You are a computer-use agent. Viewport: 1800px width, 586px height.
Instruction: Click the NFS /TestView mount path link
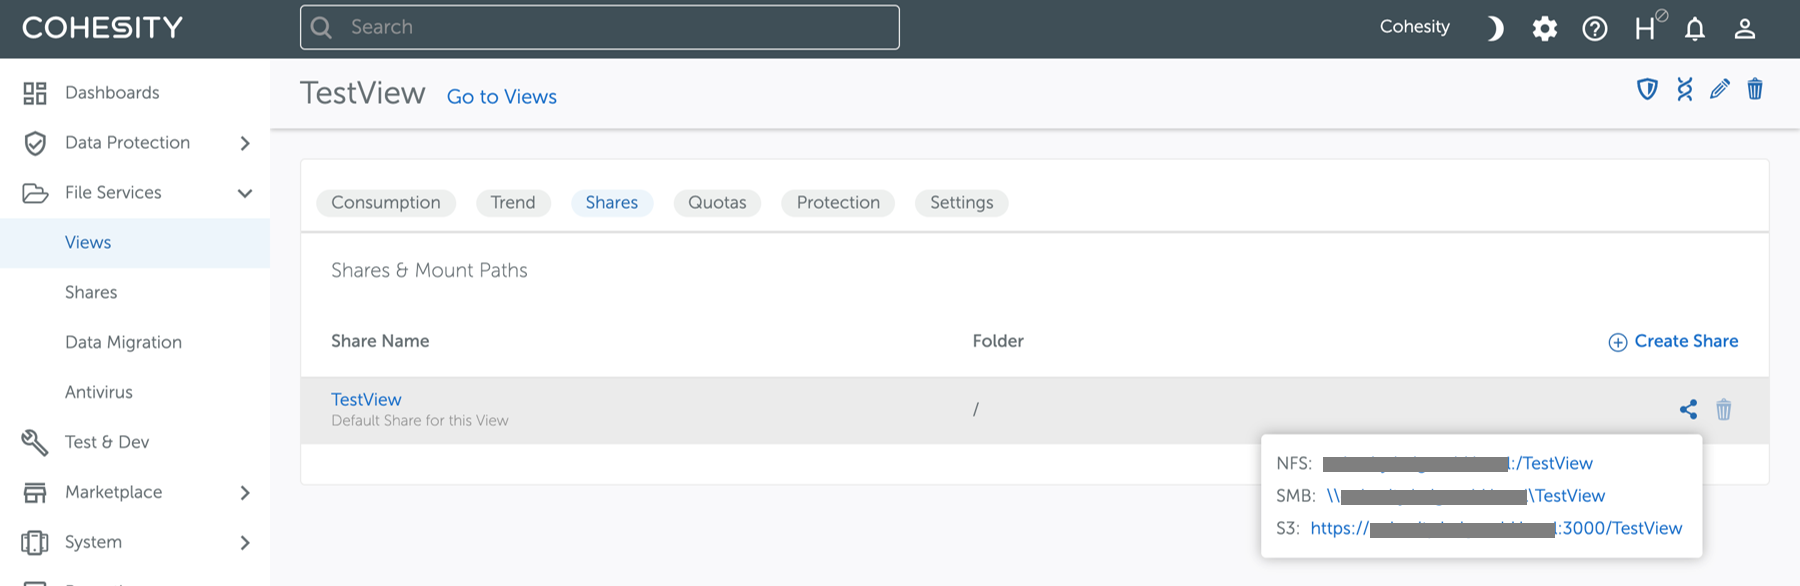[1458, 464]
